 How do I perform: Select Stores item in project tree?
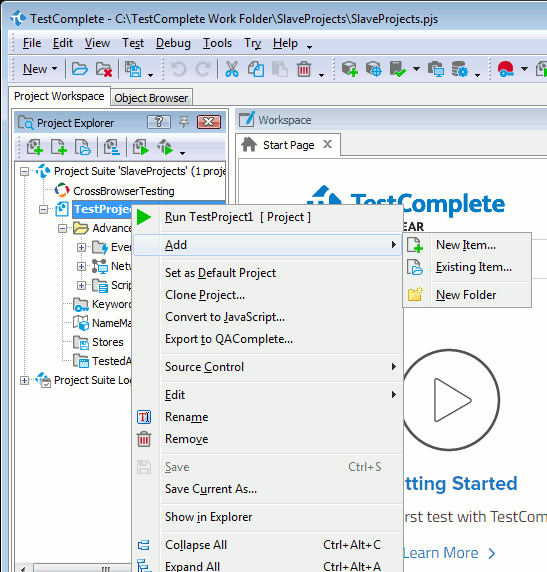coord(107,342)
